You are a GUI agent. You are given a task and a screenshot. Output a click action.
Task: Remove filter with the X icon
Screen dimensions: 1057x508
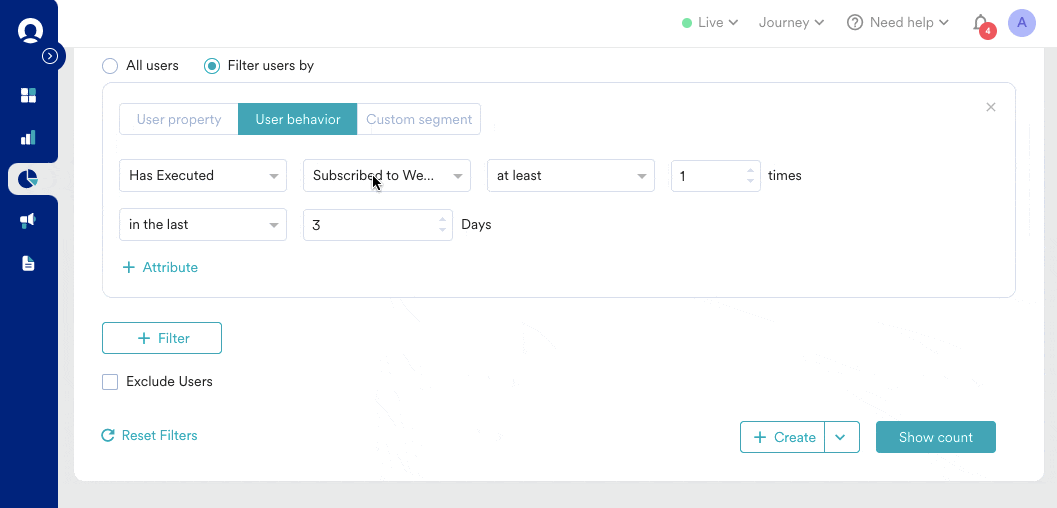point(991,107)
